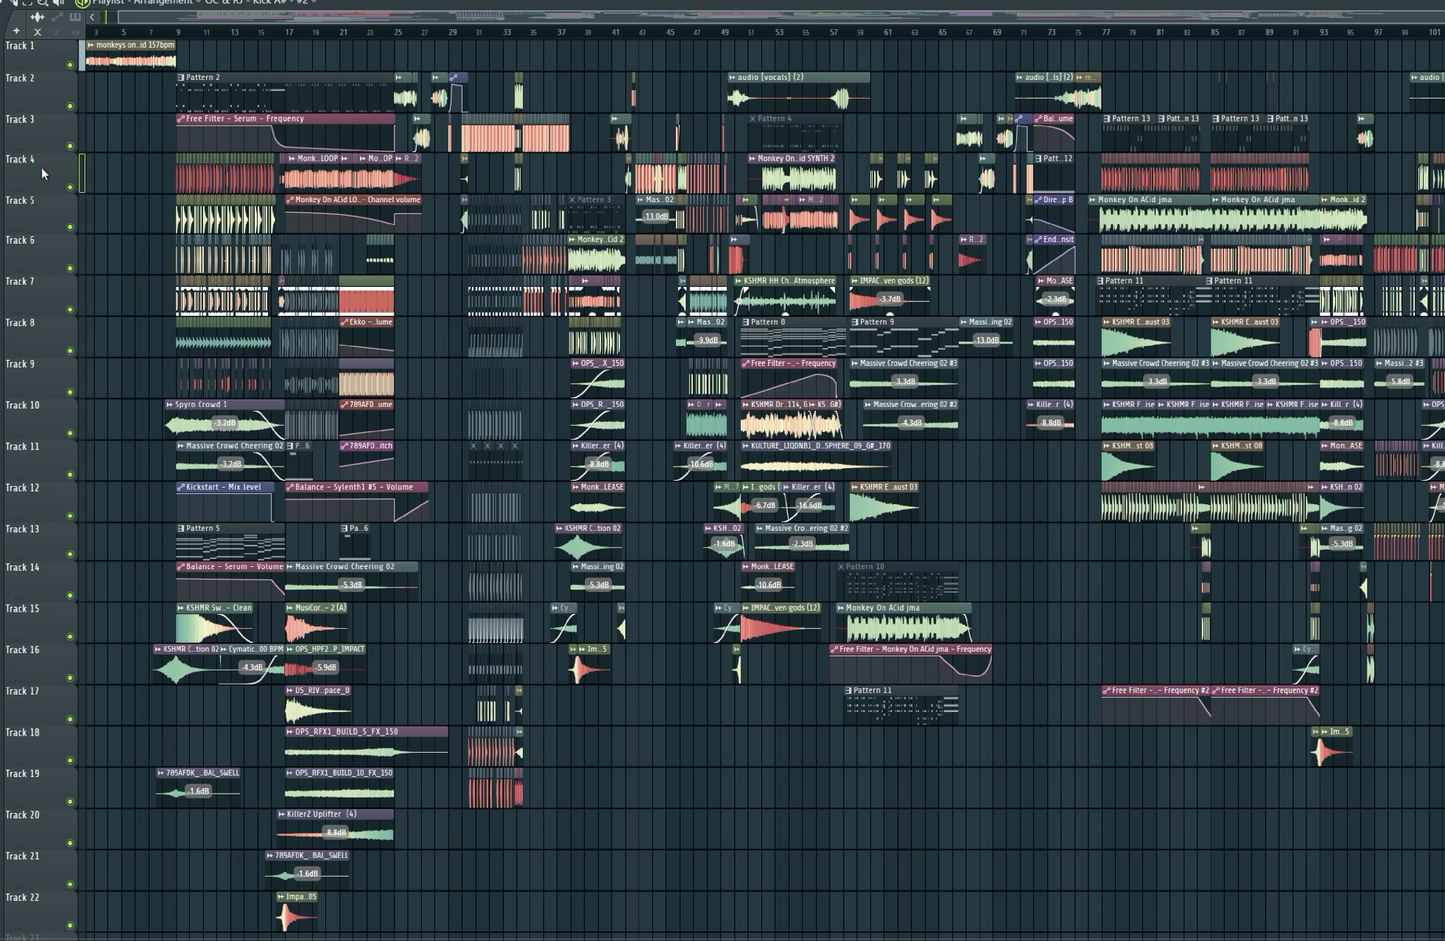Screen dimensions: 1445x941
Task: Select the X delete tool in the playlist toolbar
Action: (38, 32)
